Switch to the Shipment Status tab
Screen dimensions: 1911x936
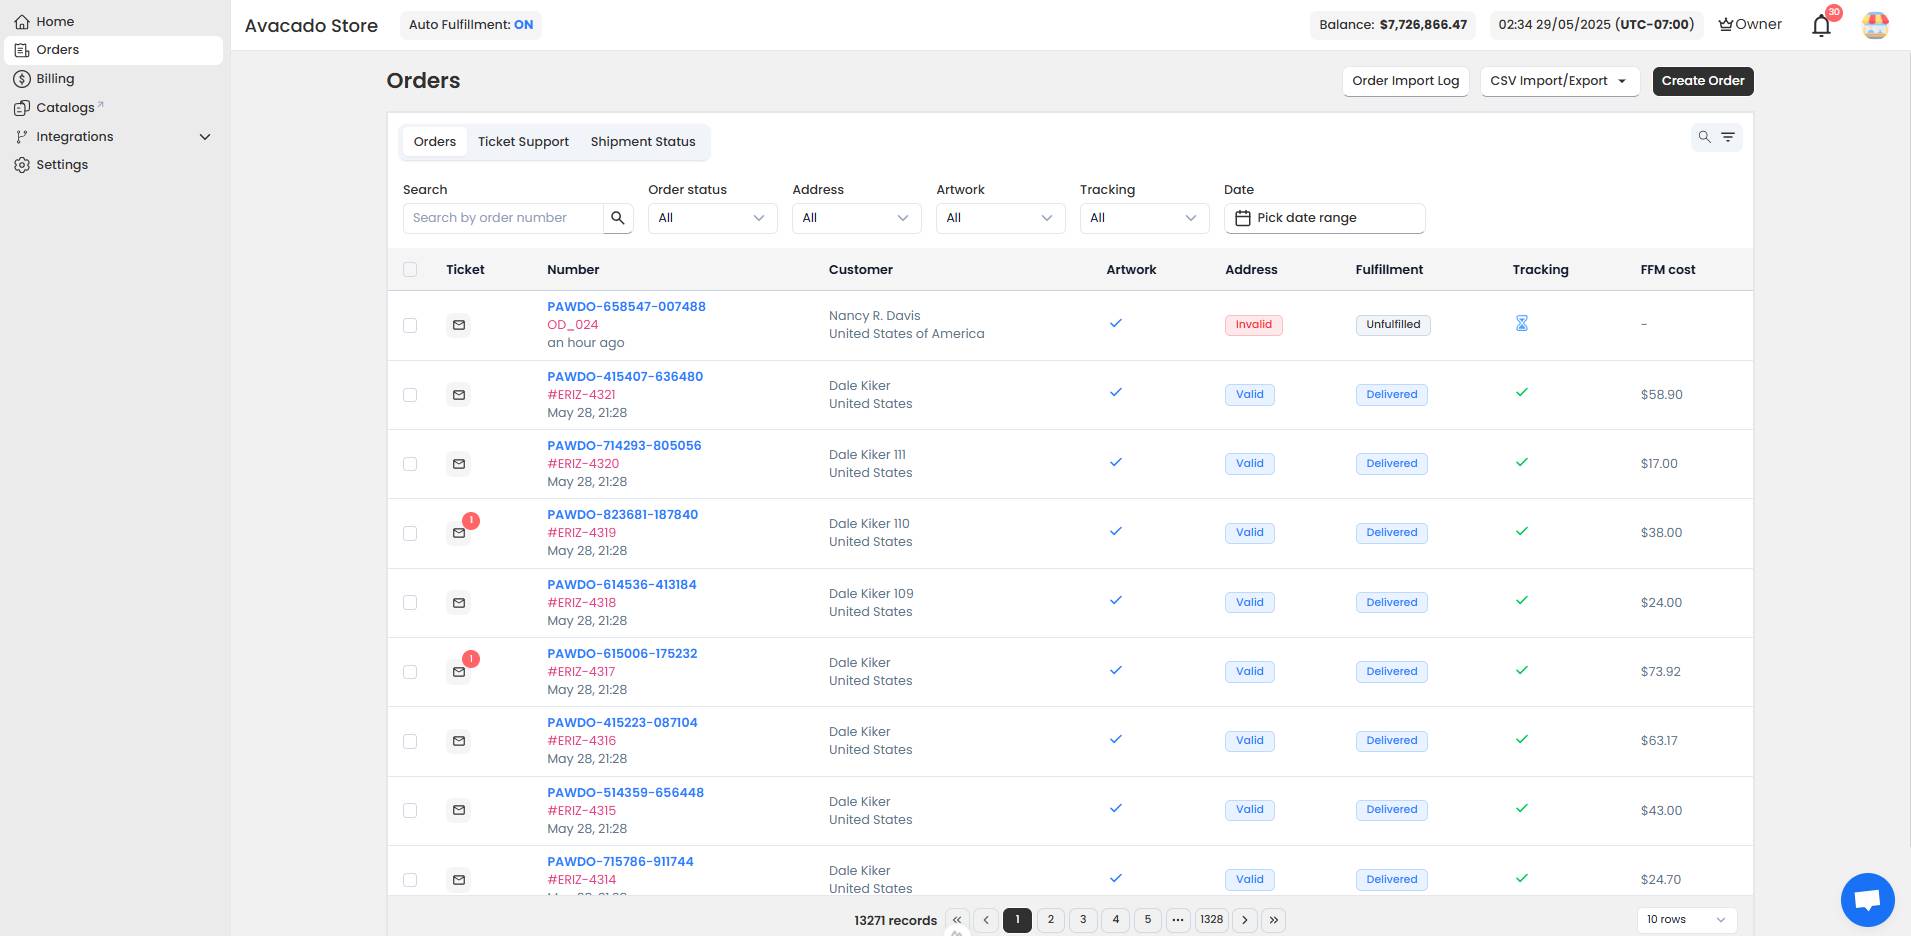pyautogui.click(x=643, y=142)
